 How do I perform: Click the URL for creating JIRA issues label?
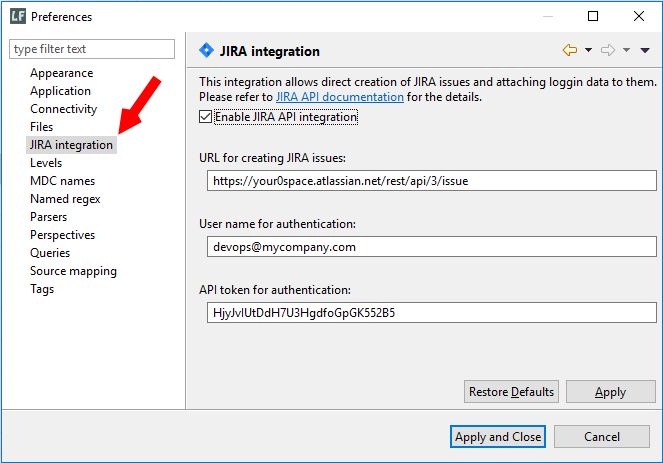click(272, 158)
